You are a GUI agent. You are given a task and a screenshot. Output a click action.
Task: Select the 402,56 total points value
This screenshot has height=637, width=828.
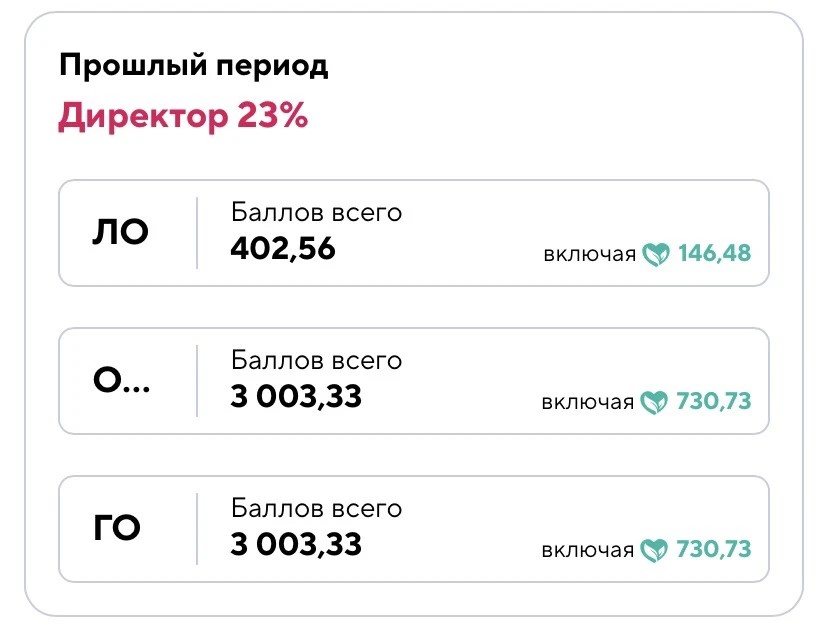click(283, 248)
